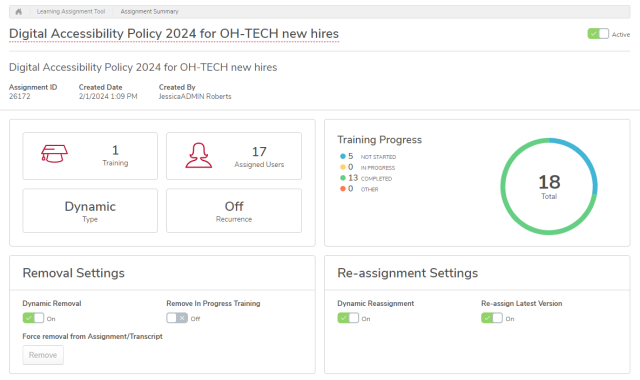
Task: Click the Training Progress heading
Action: point(380,140)
